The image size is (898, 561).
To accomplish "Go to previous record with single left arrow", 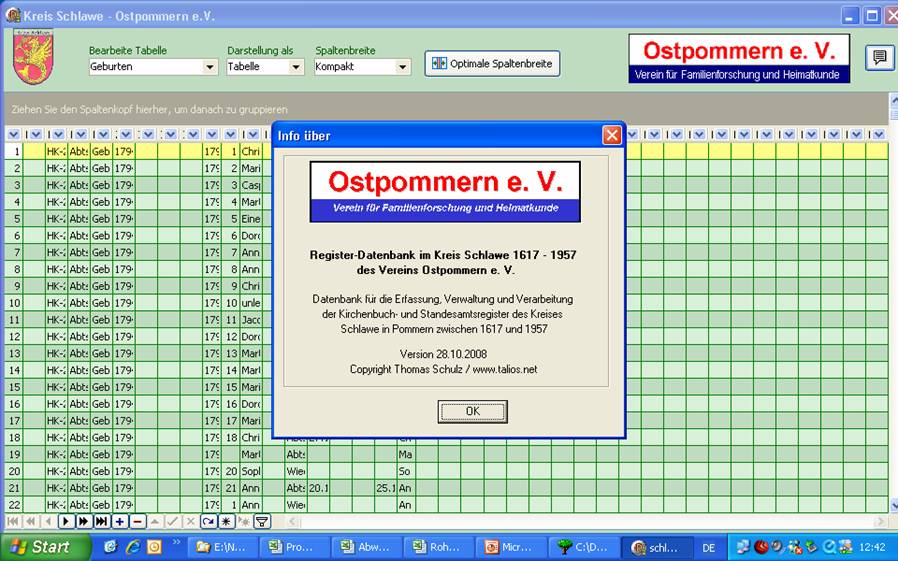I will [48, 522].
